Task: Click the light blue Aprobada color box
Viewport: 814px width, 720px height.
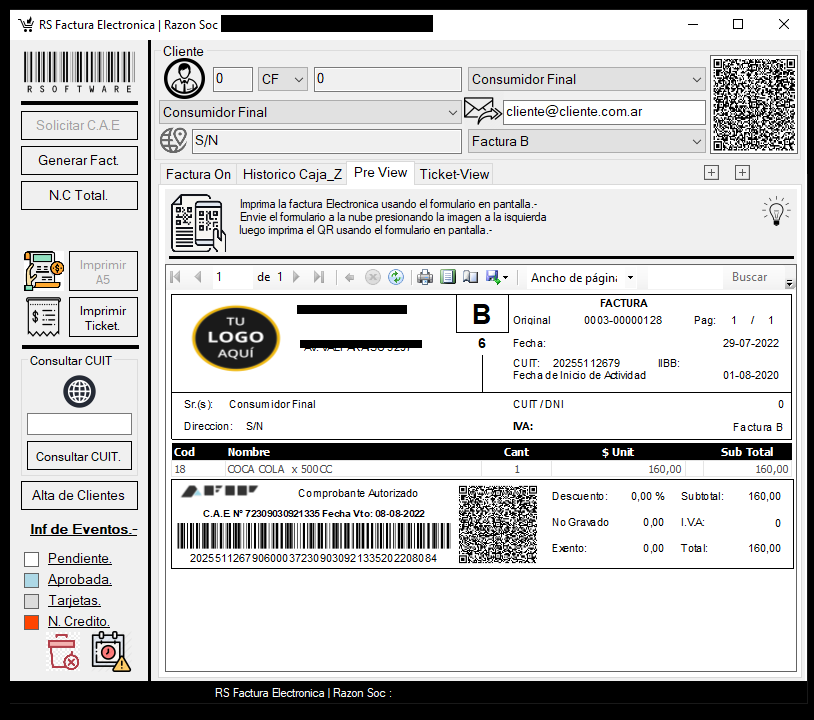Action: [x=32, y=580]
